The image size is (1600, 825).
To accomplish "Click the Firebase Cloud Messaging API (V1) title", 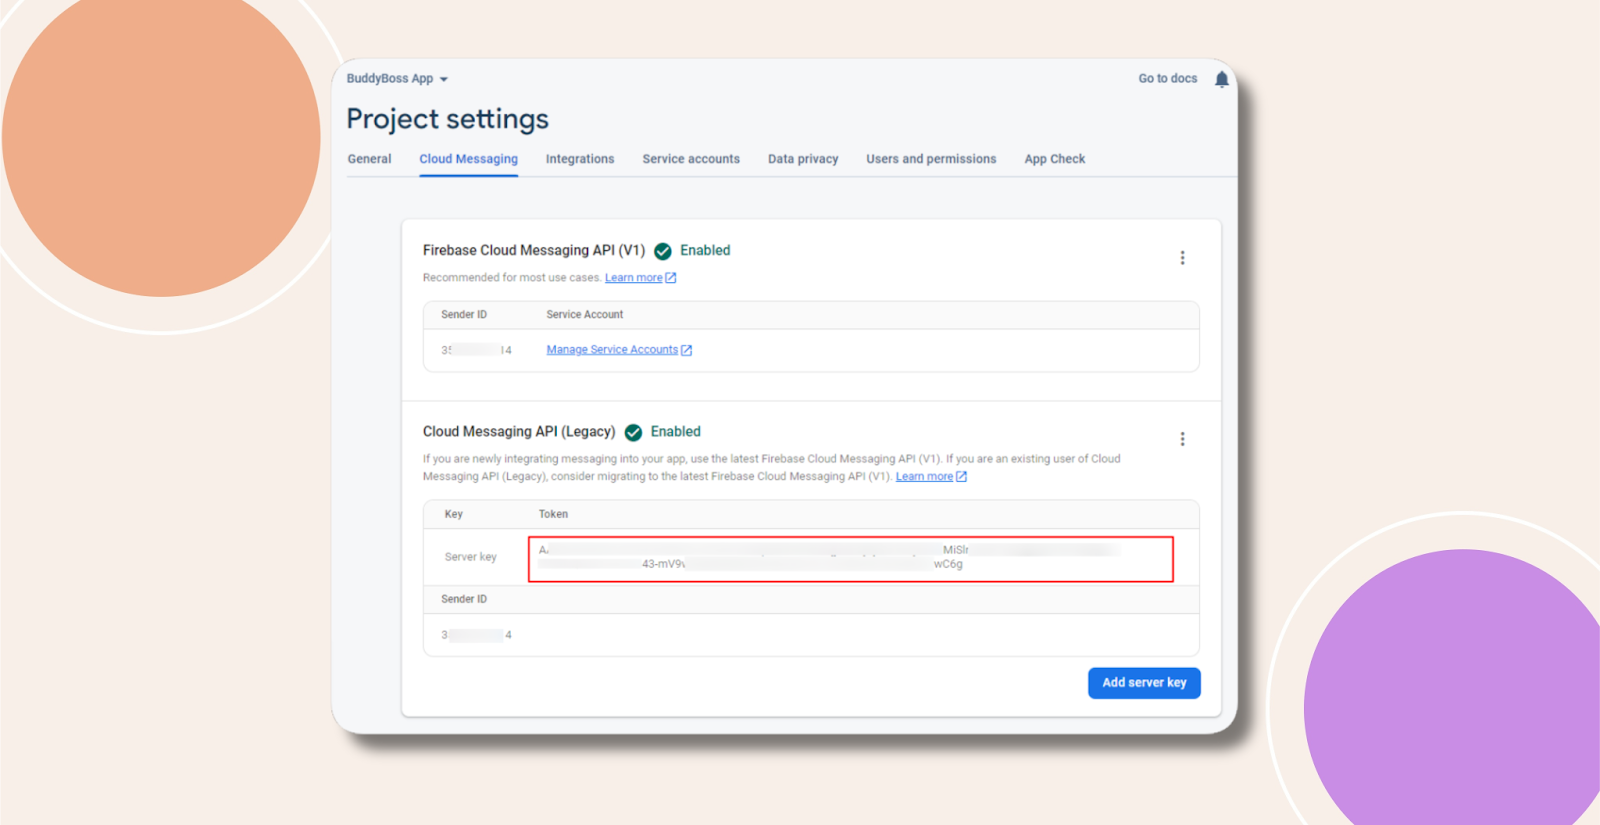I will 534,250.
